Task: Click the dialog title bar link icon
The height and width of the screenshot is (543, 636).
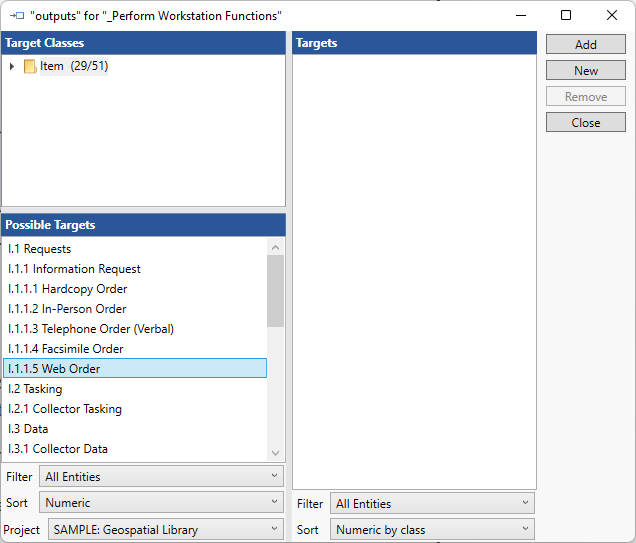Action: (16, 16)
